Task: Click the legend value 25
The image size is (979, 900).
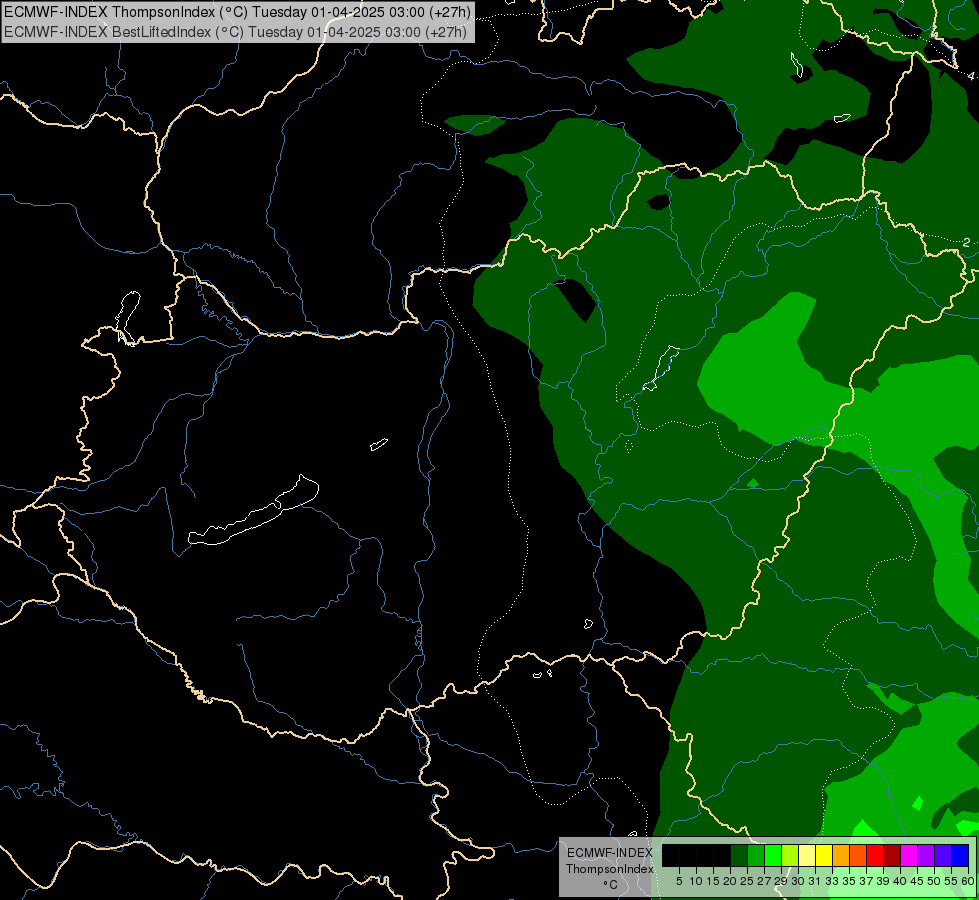Action: [747, 881]
